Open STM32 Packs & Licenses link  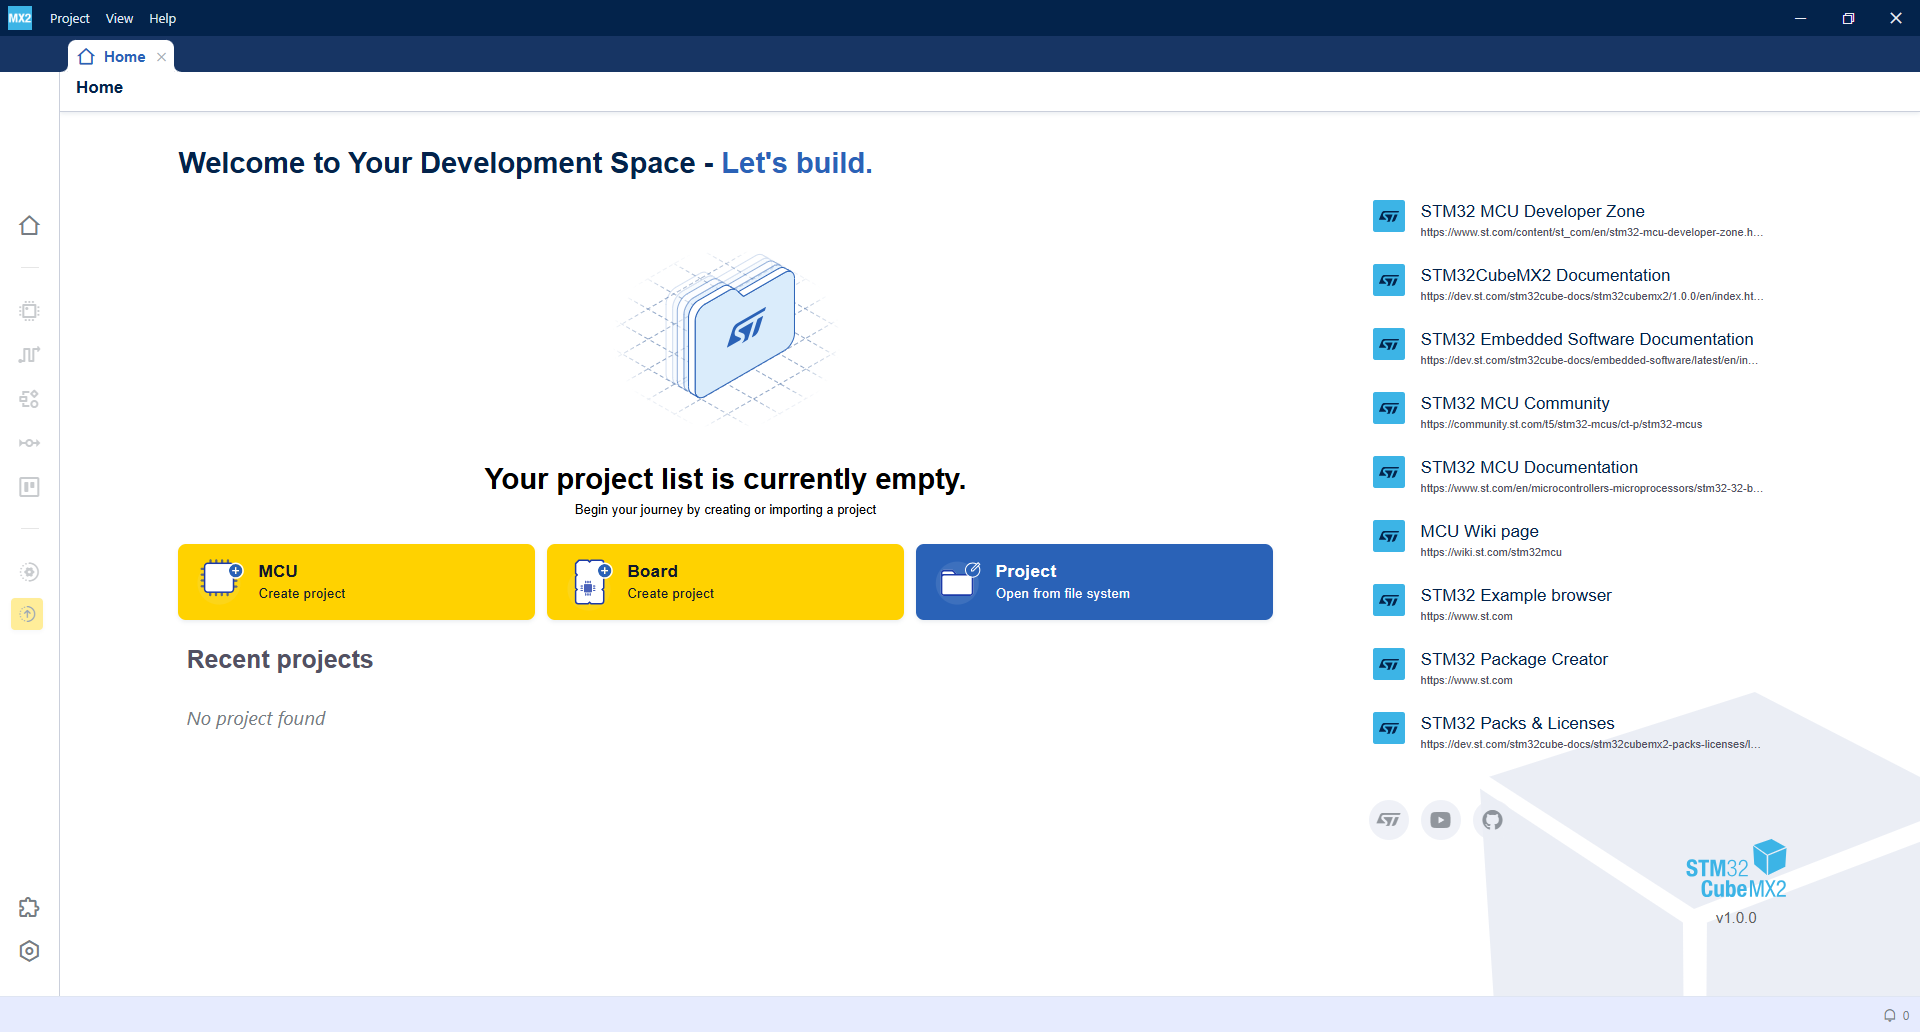(1517, 723)
